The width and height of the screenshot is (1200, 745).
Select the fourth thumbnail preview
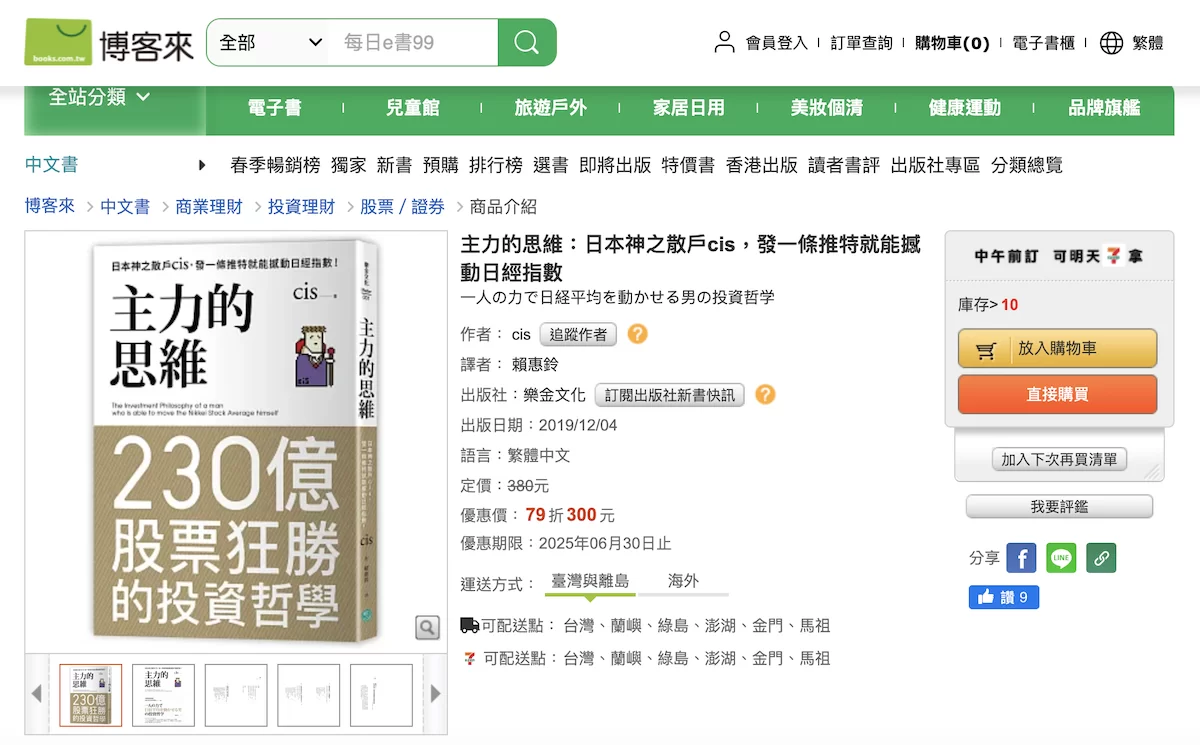pyautogui.click(x=309, y=695)
